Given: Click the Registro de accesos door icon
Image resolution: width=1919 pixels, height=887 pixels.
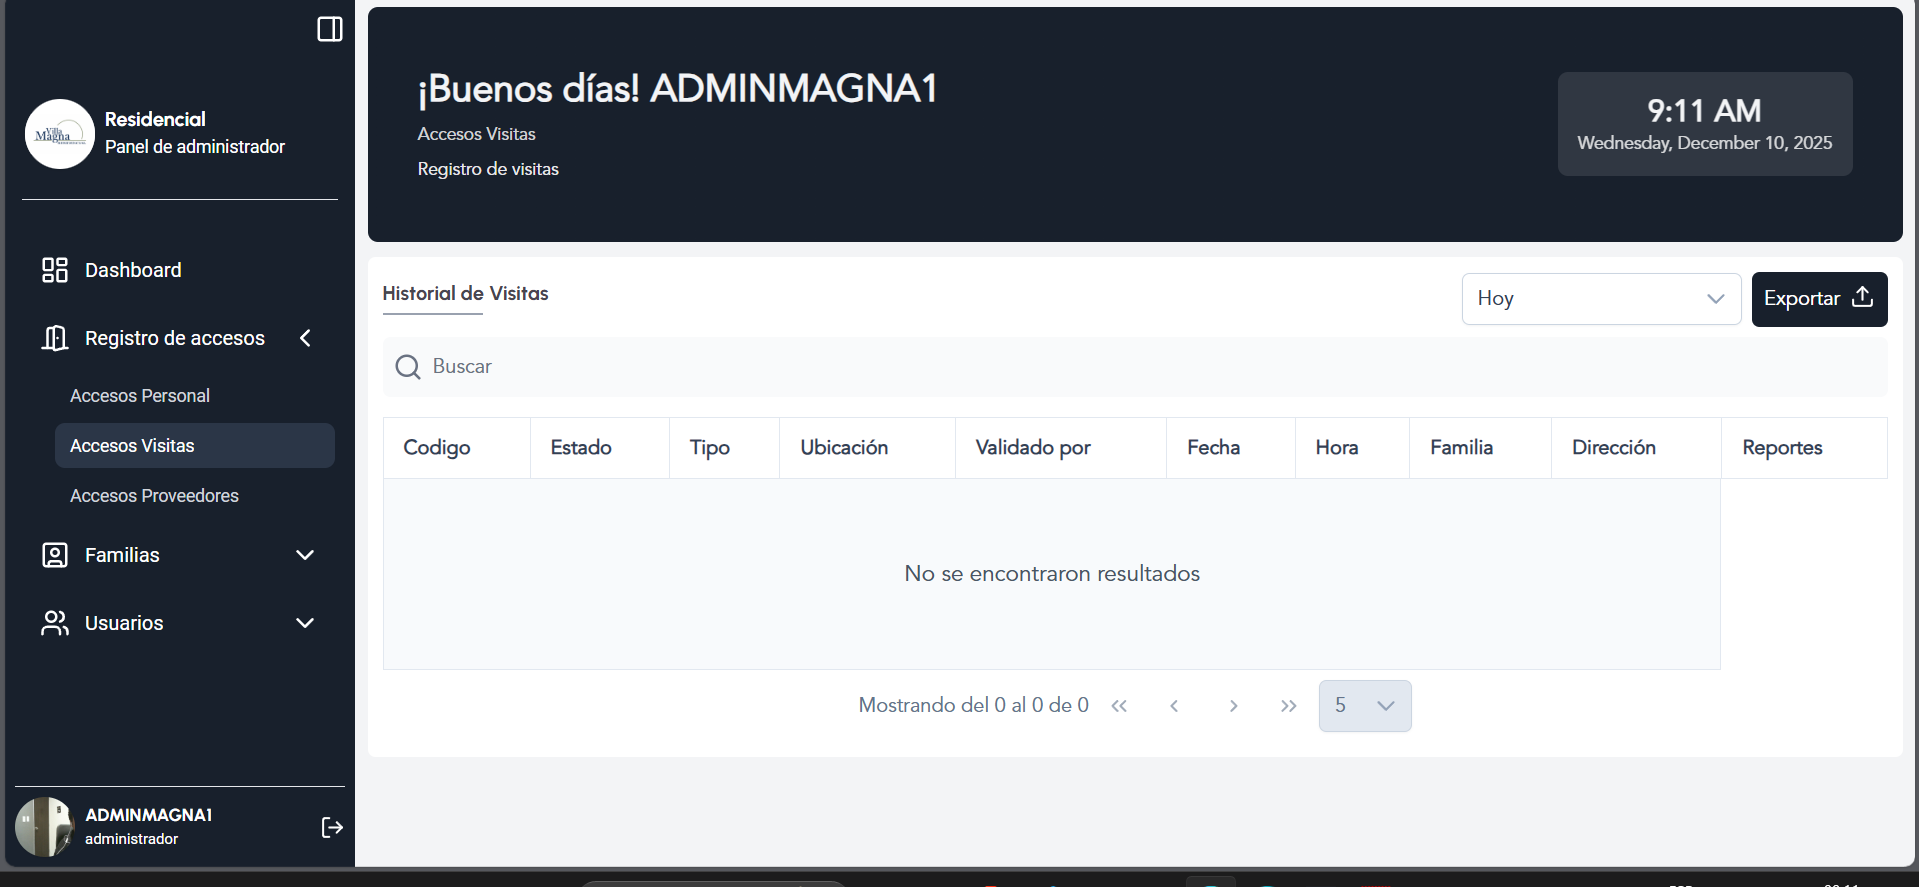Looking at the screenshot, I should point(55,338).
